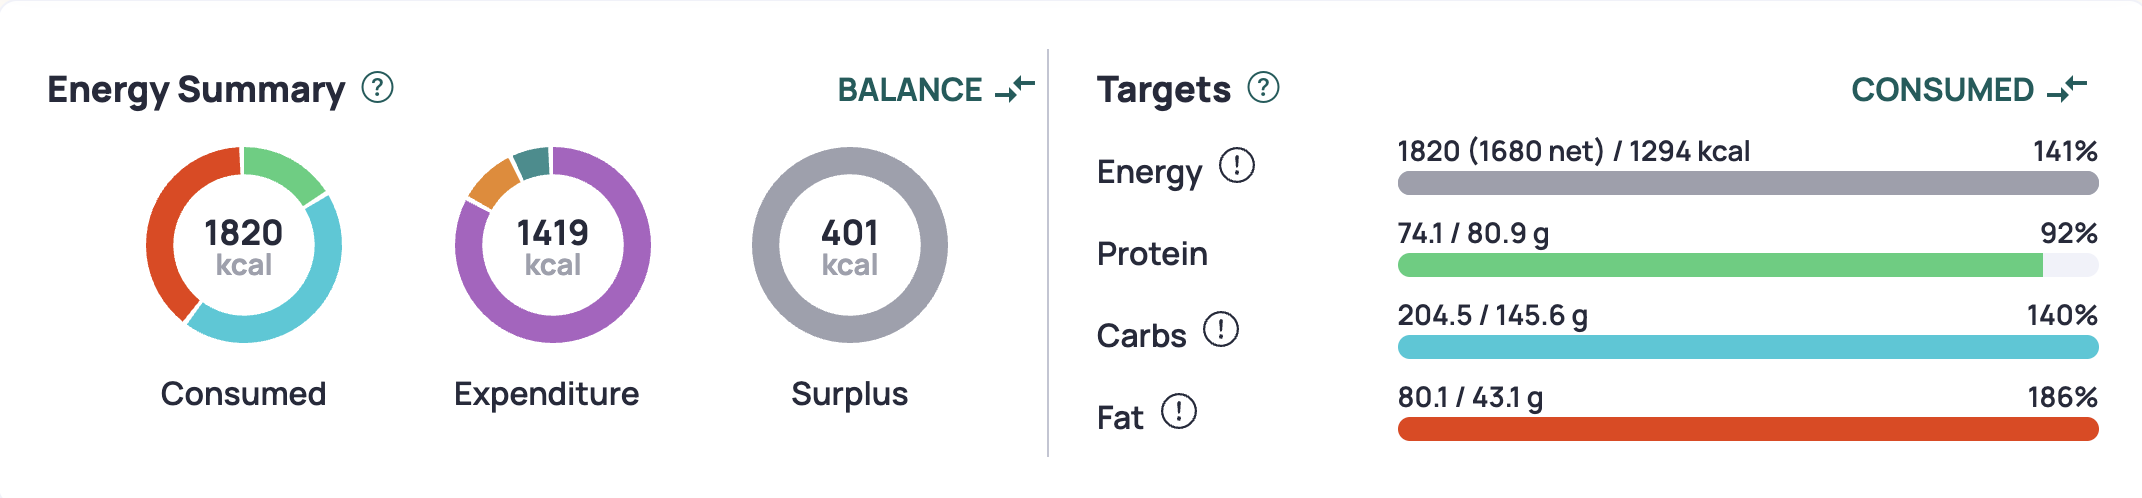Image resolution: width=2142 pixels, height=498 pixels.
Task: Click the Protein target label
Action: point(1152,254)
